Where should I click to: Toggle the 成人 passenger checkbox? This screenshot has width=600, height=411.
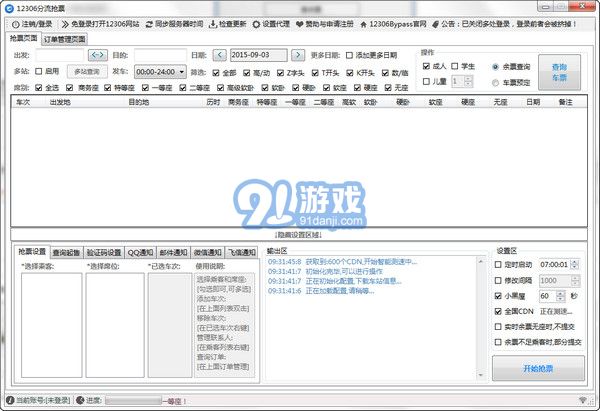pyautogui.click(x=426, y=67)
